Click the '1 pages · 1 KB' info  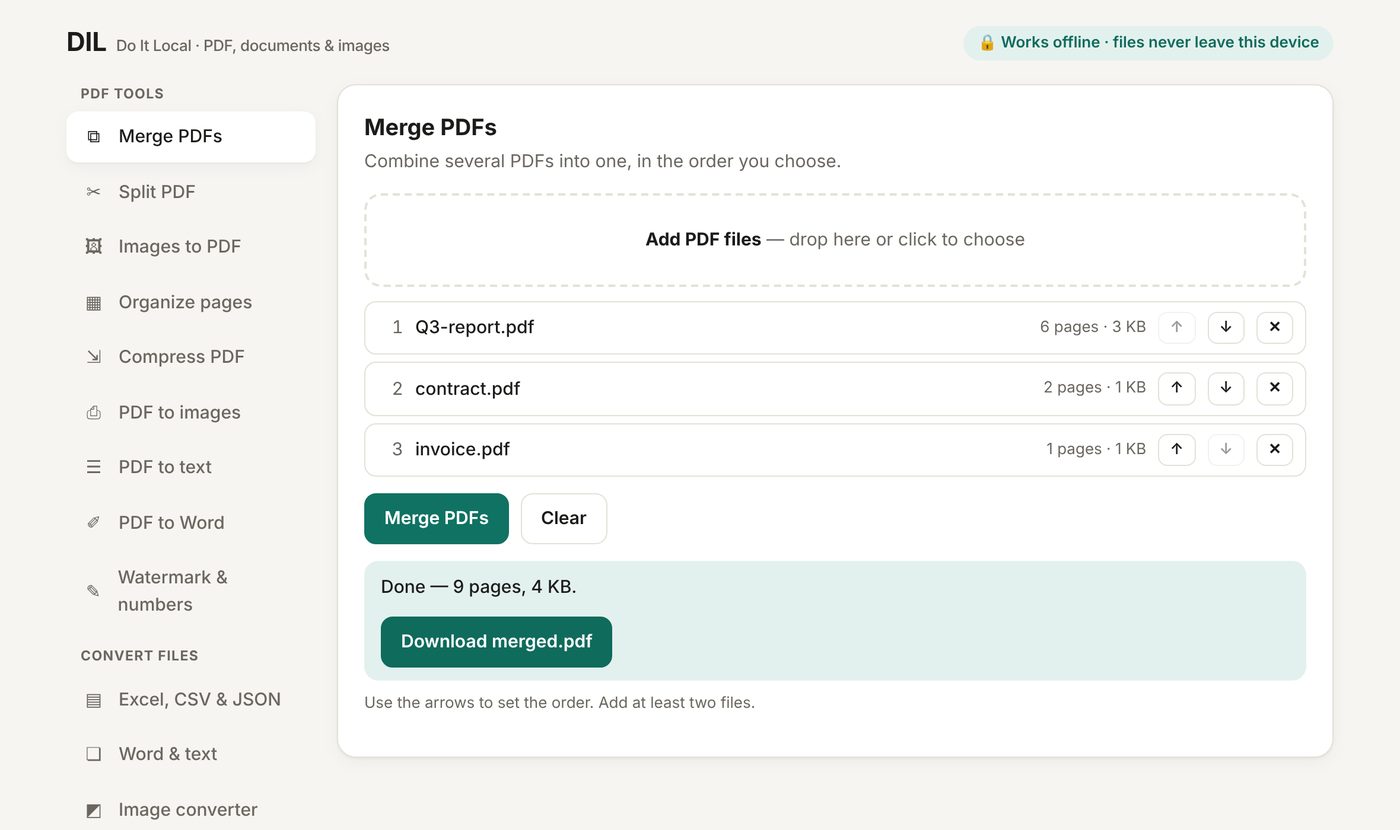point(1096,449)
